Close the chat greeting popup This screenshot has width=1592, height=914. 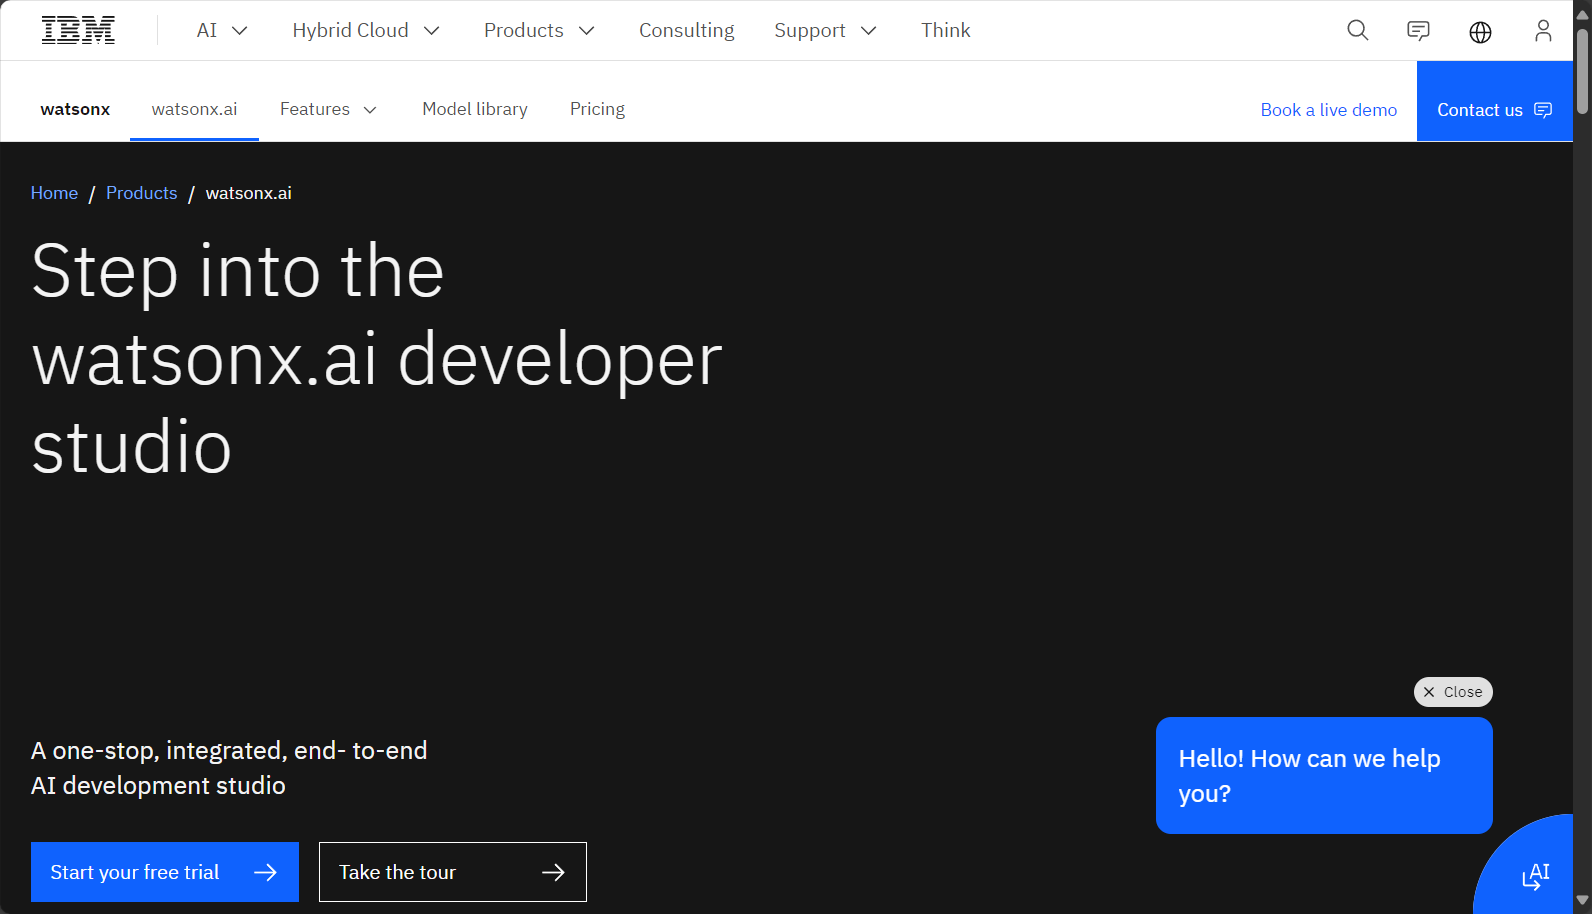1453,692
